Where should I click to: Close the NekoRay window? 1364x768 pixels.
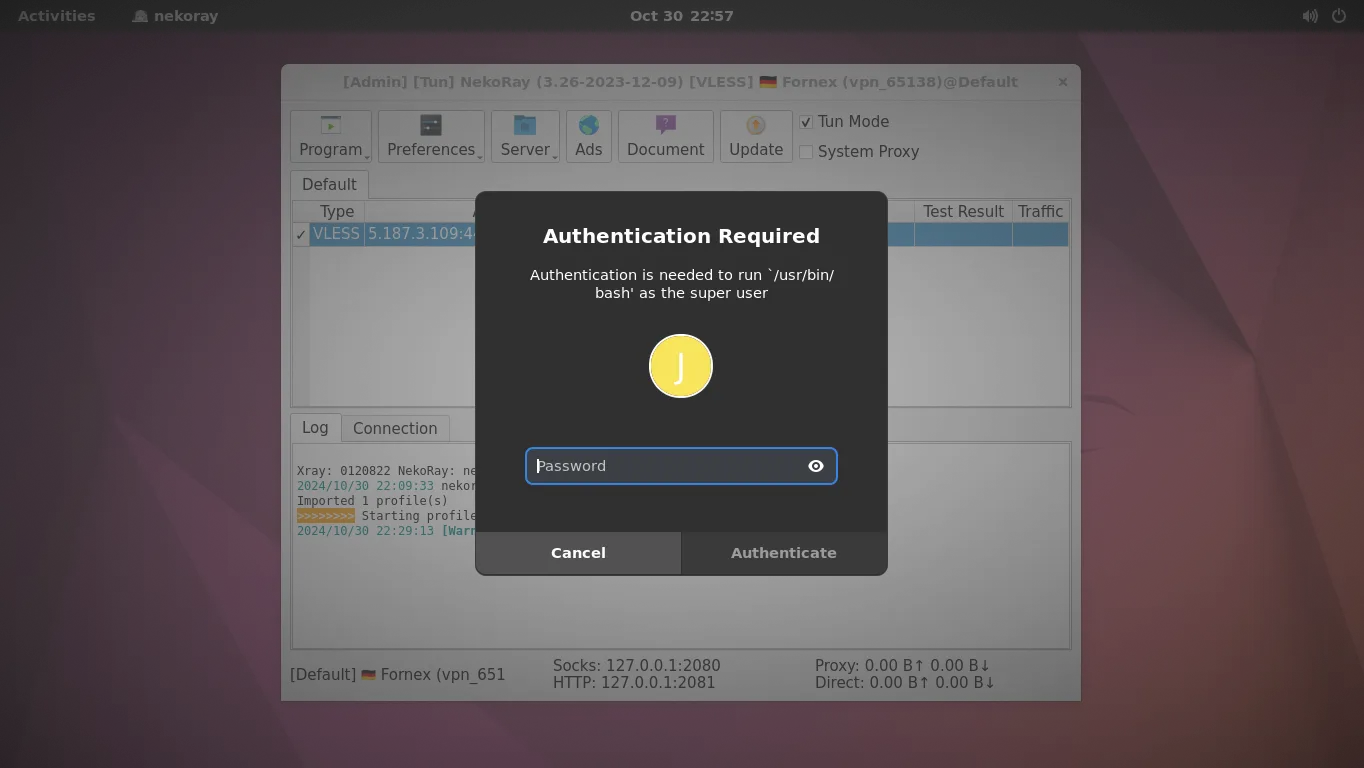(x=1063, y=82)
